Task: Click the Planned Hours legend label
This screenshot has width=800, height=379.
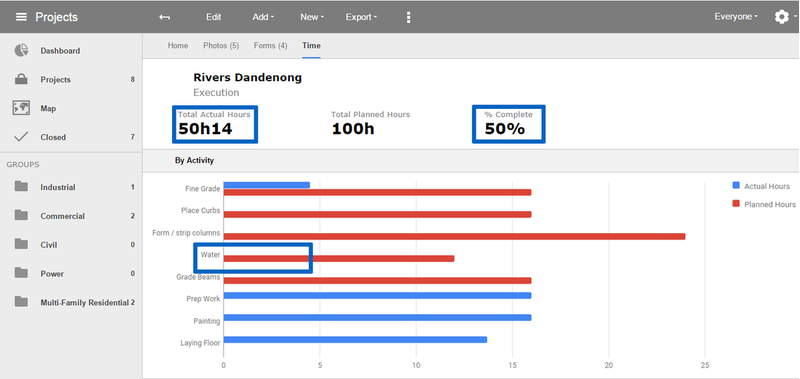Action: [769, 205]
